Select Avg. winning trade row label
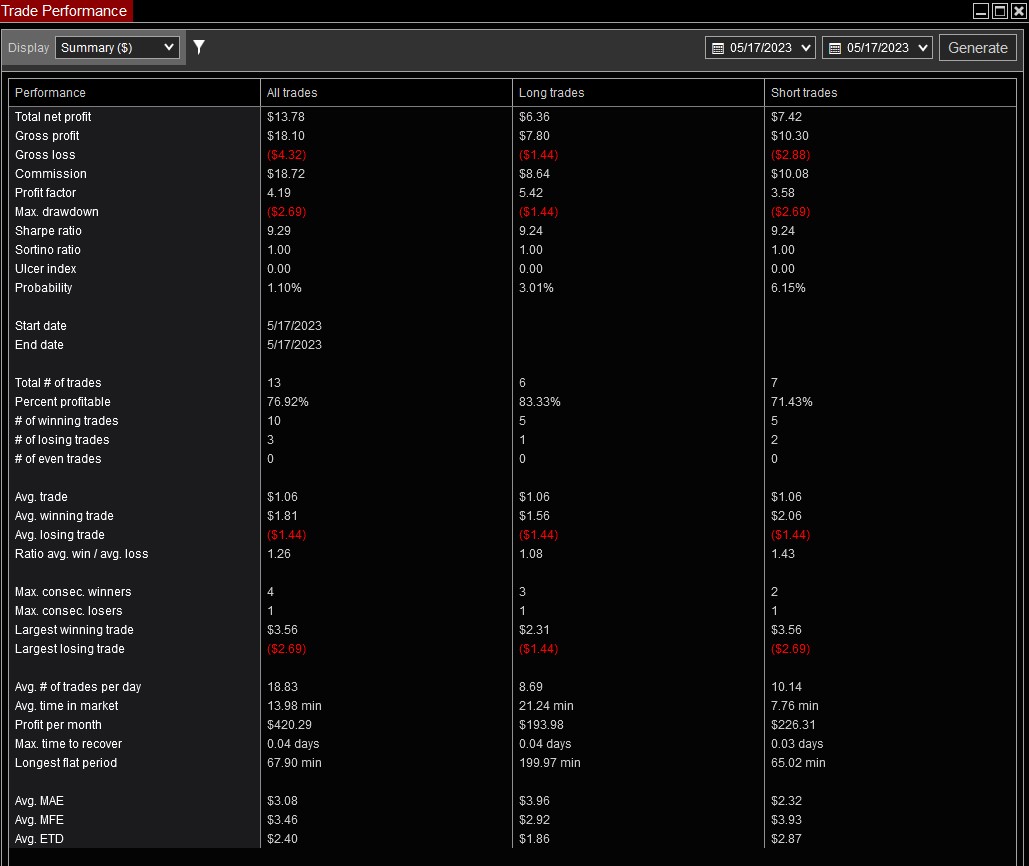The width and height of the screenshot is (1029, 866). click(64, 516)
